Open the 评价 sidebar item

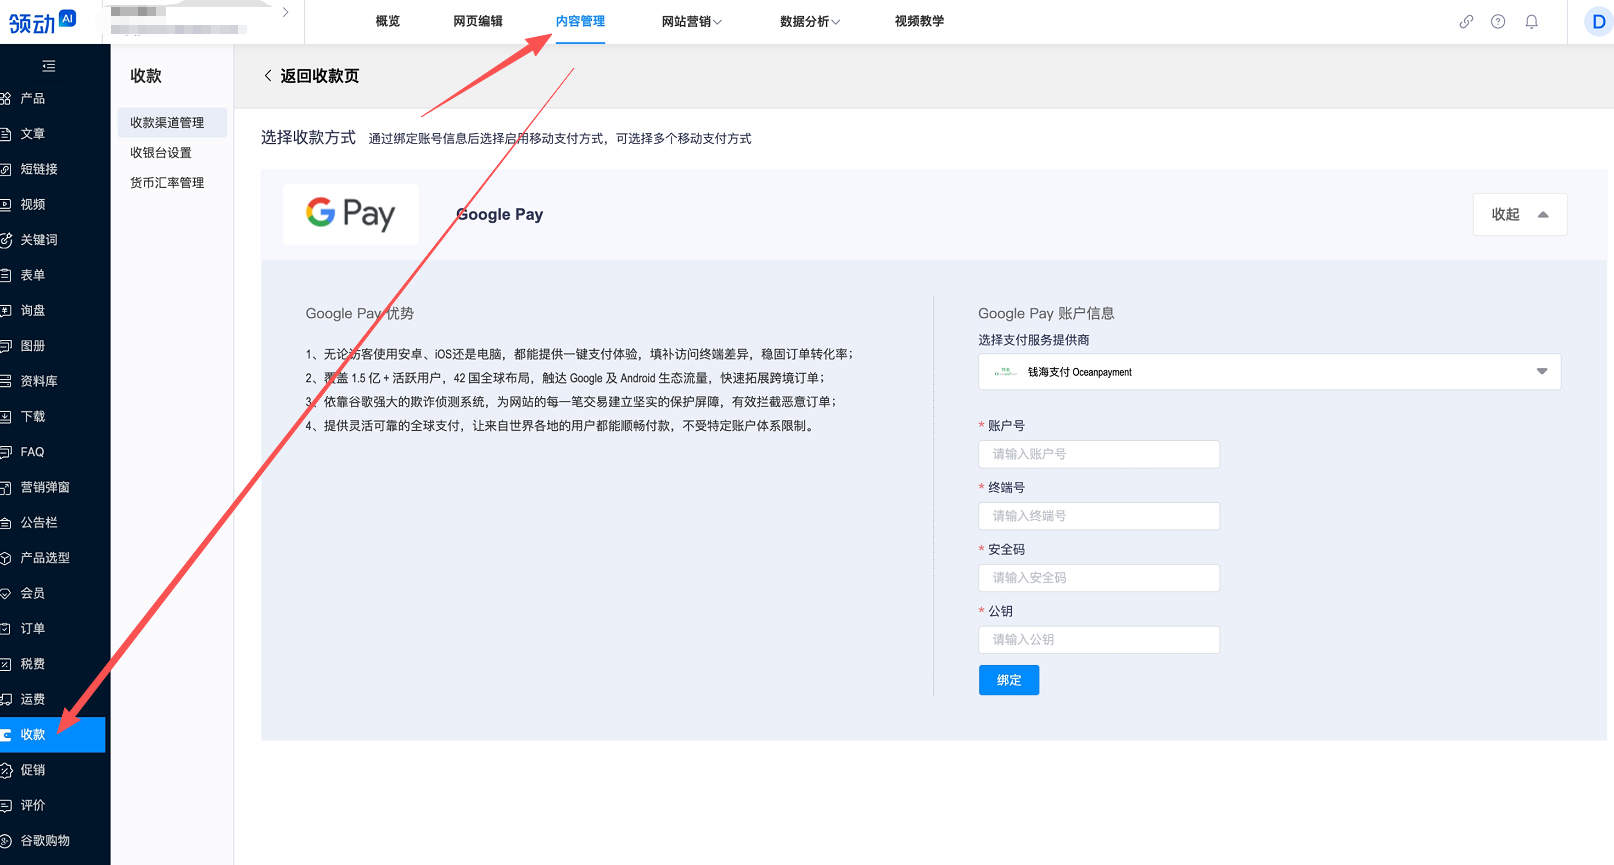pos(32,805)
